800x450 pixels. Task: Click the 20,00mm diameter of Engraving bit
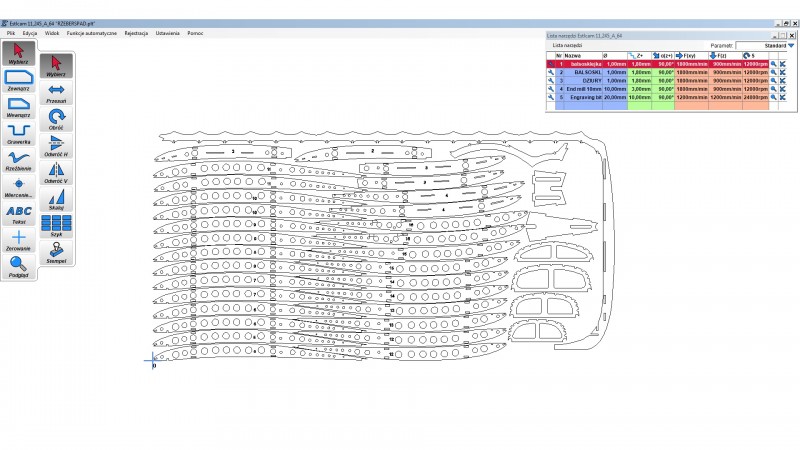point(615,97)
